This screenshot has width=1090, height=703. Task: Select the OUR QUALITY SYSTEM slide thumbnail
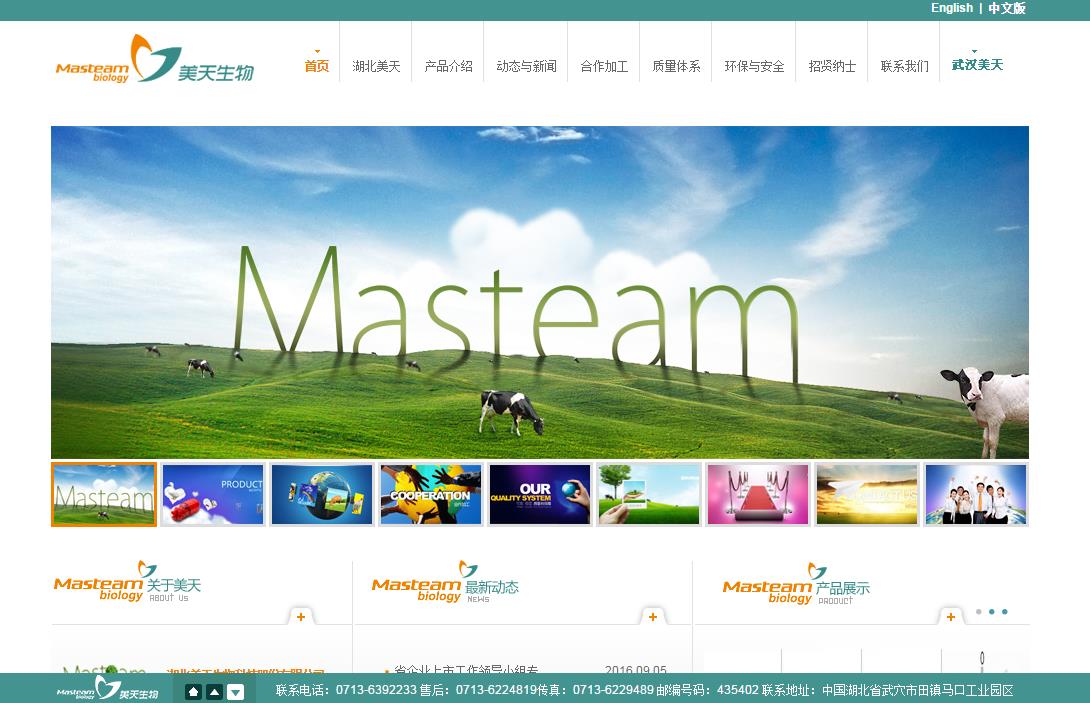point(540,494)
